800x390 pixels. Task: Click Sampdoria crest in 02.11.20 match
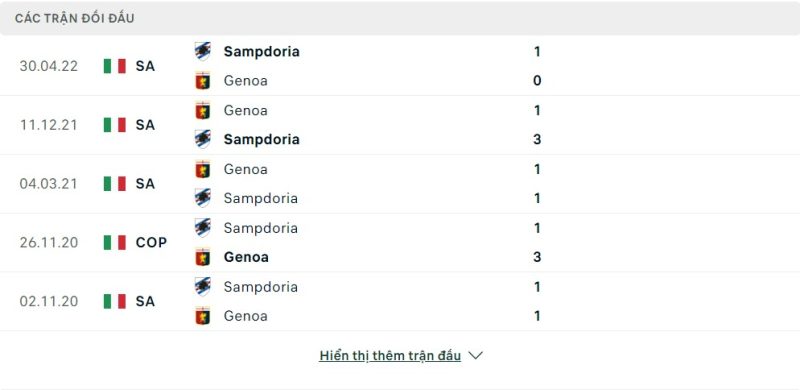[203, 286]
